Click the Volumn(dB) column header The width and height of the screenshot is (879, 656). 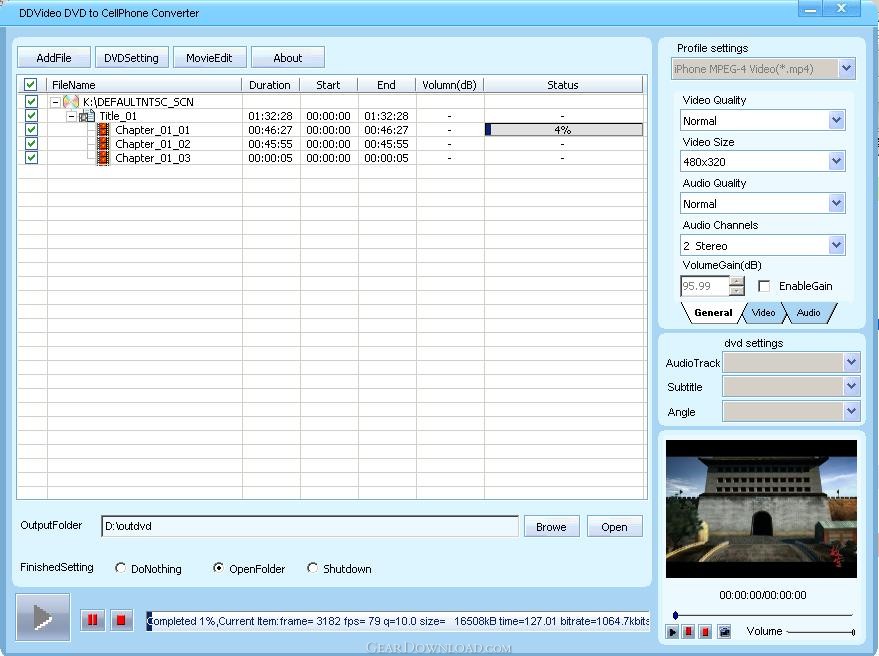449,85
